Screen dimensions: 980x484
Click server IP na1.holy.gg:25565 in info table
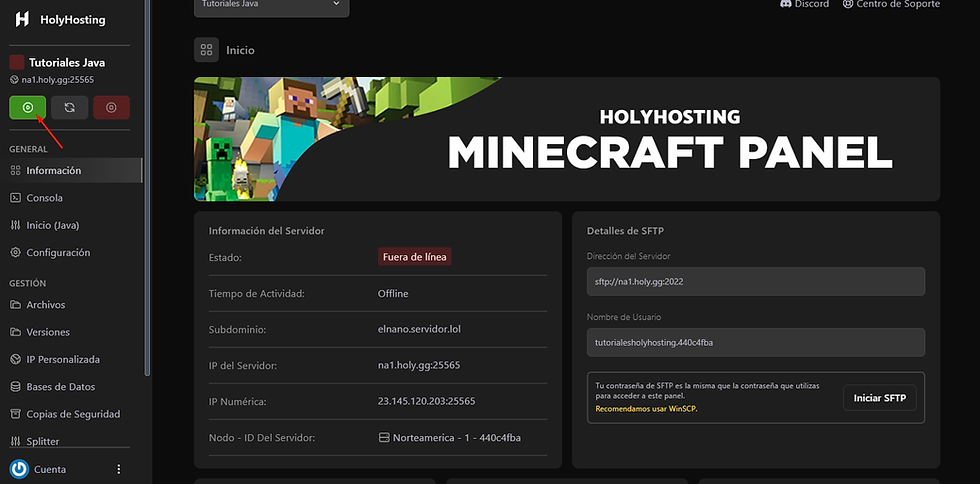click(419, 365)
